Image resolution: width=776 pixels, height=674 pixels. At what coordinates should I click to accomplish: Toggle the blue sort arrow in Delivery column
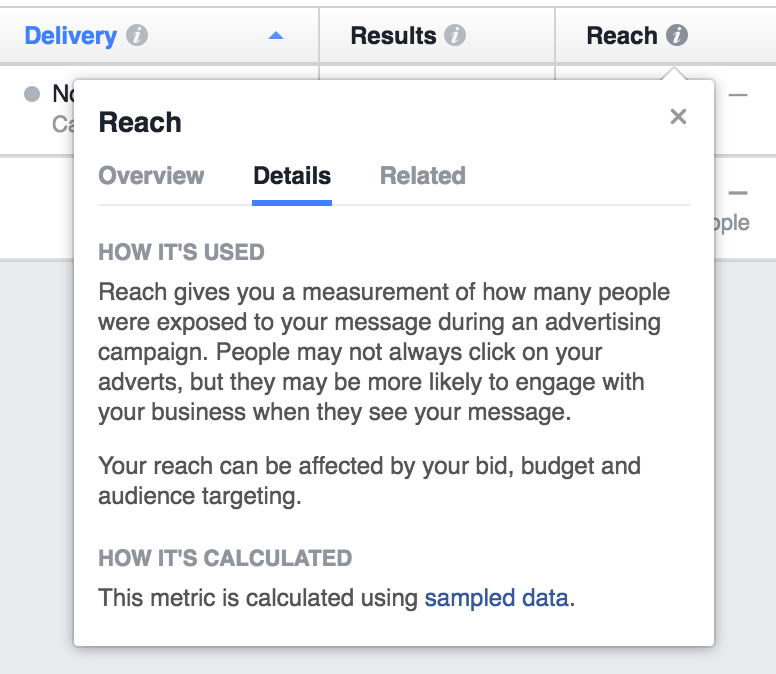[276, 36]
